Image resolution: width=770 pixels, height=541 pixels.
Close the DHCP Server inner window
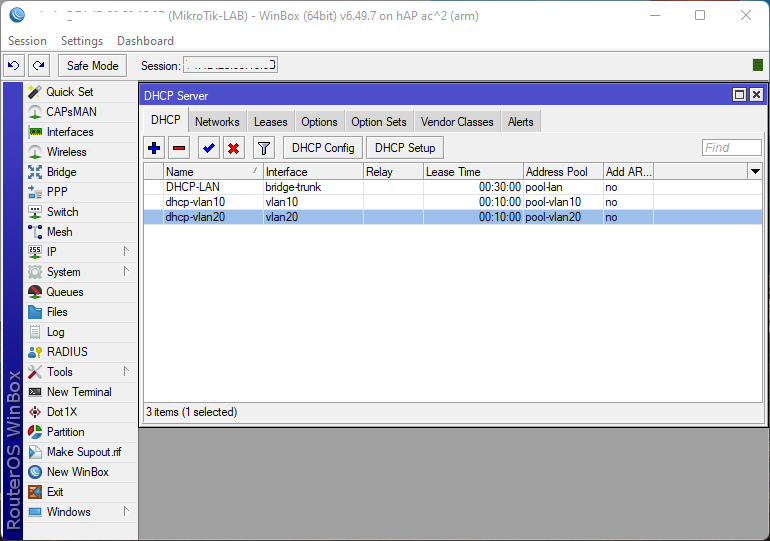point(756,95)
